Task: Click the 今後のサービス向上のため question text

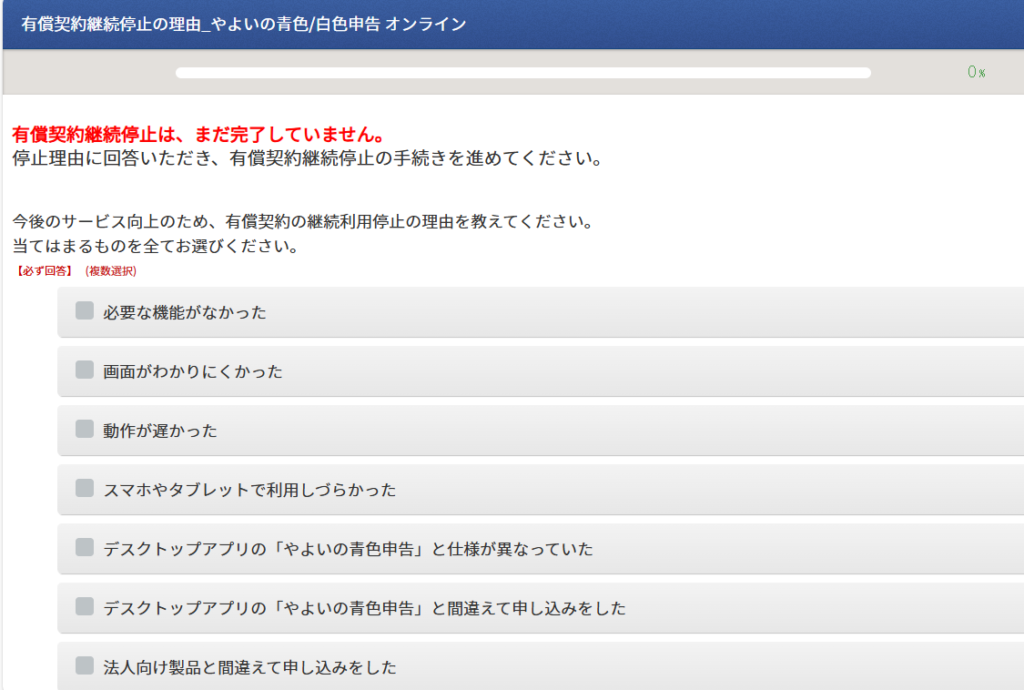Action: point(303,220)
